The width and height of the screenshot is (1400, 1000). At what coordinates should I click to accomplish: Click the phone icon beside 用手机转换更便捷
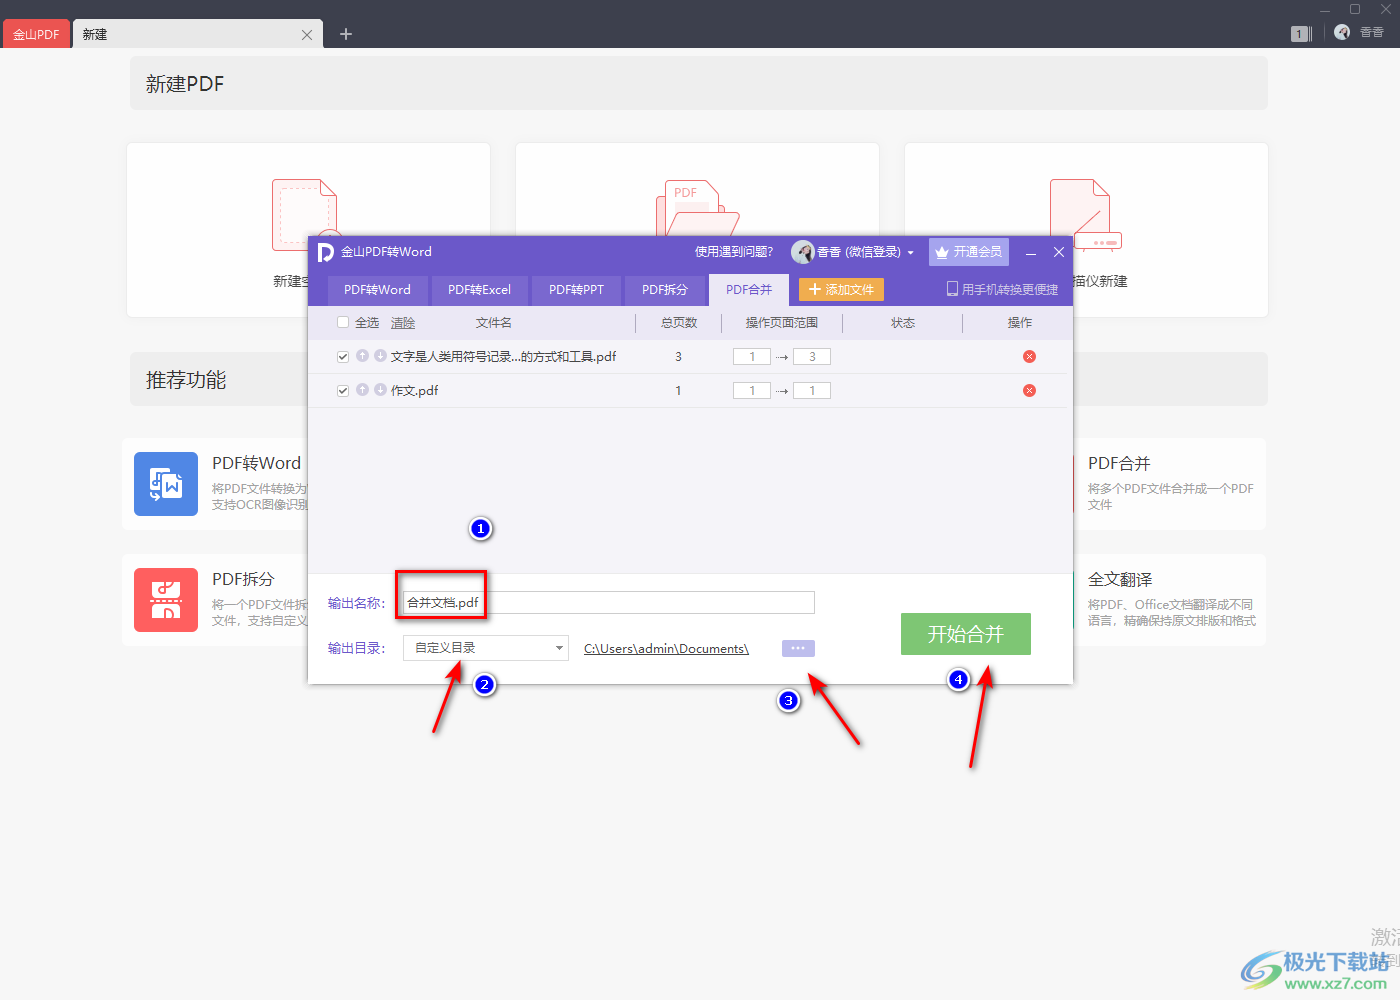coord(952,289)
